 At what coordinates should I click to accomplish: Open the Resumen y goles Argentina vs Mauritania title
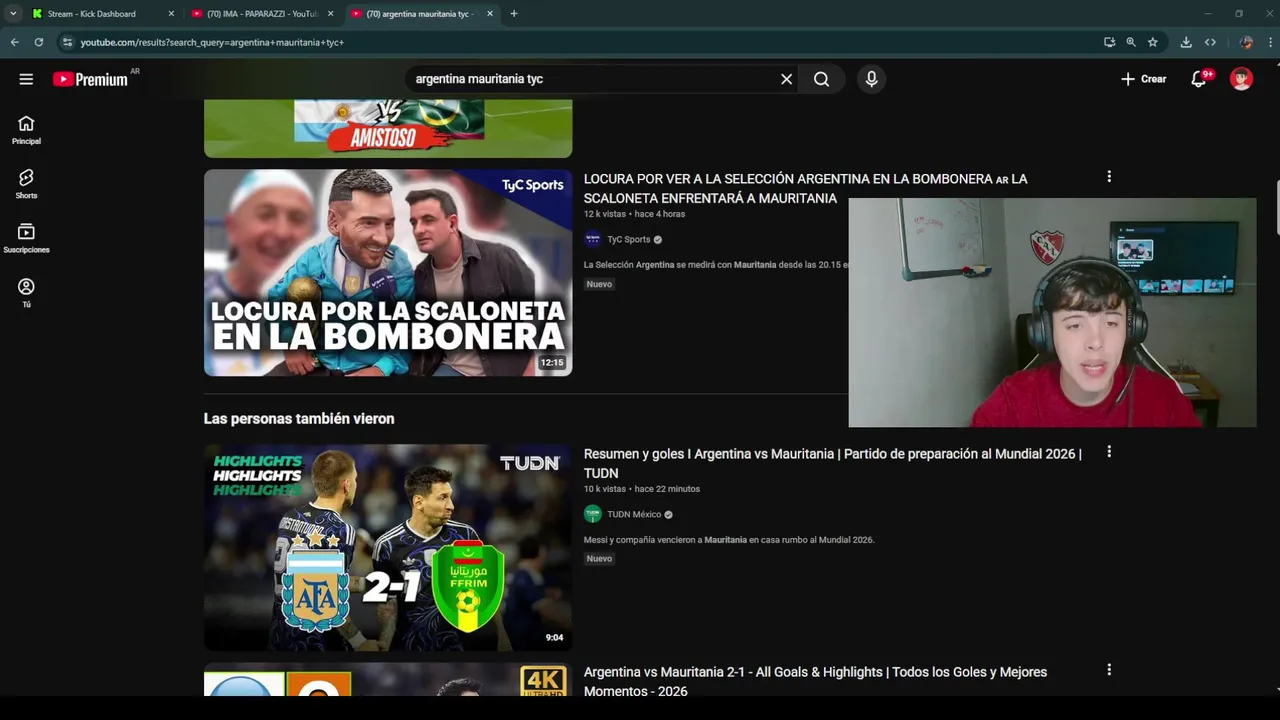[x=832, y=463]
